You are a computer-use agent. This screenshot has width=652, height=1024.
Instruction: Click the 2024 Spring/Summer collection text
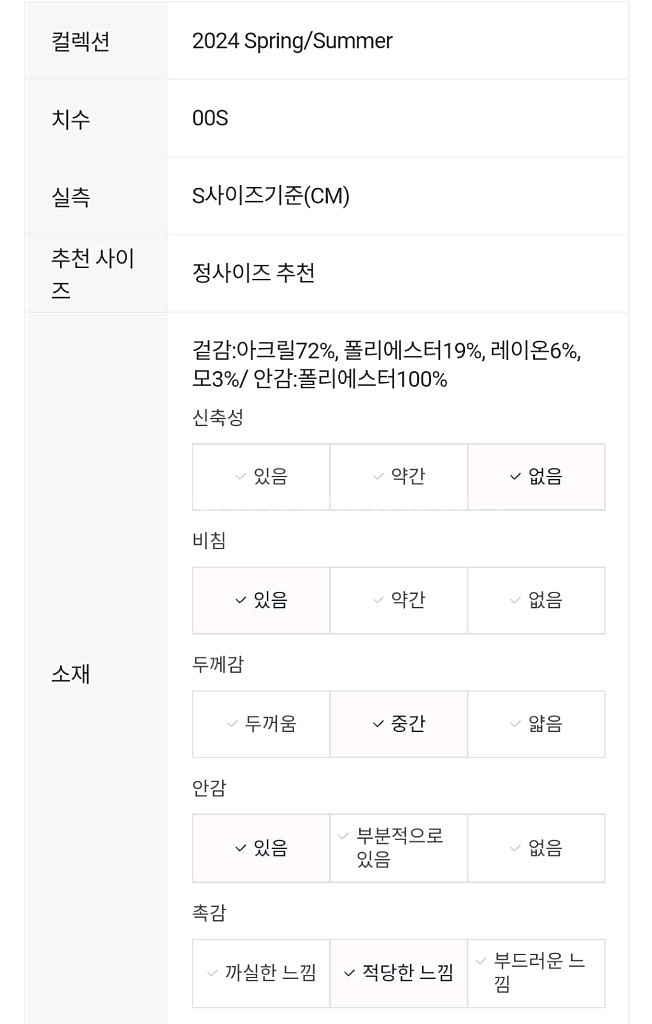[291, 41]
